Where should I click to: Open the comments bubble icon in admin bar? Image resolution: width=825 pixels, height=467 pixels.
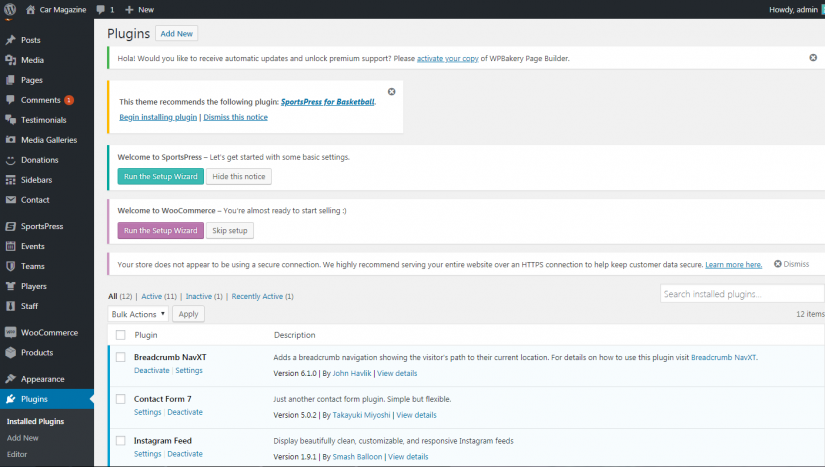(x=101, y=9)
